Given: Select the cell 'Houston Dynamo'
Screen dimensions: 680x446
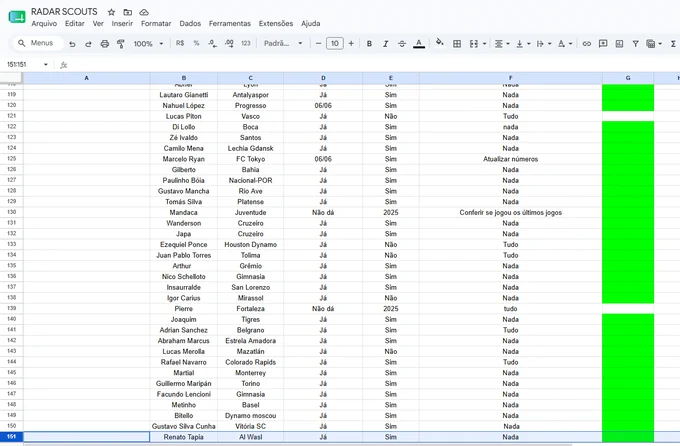Looking at the screenshot, I should click(x=250, y=245).
